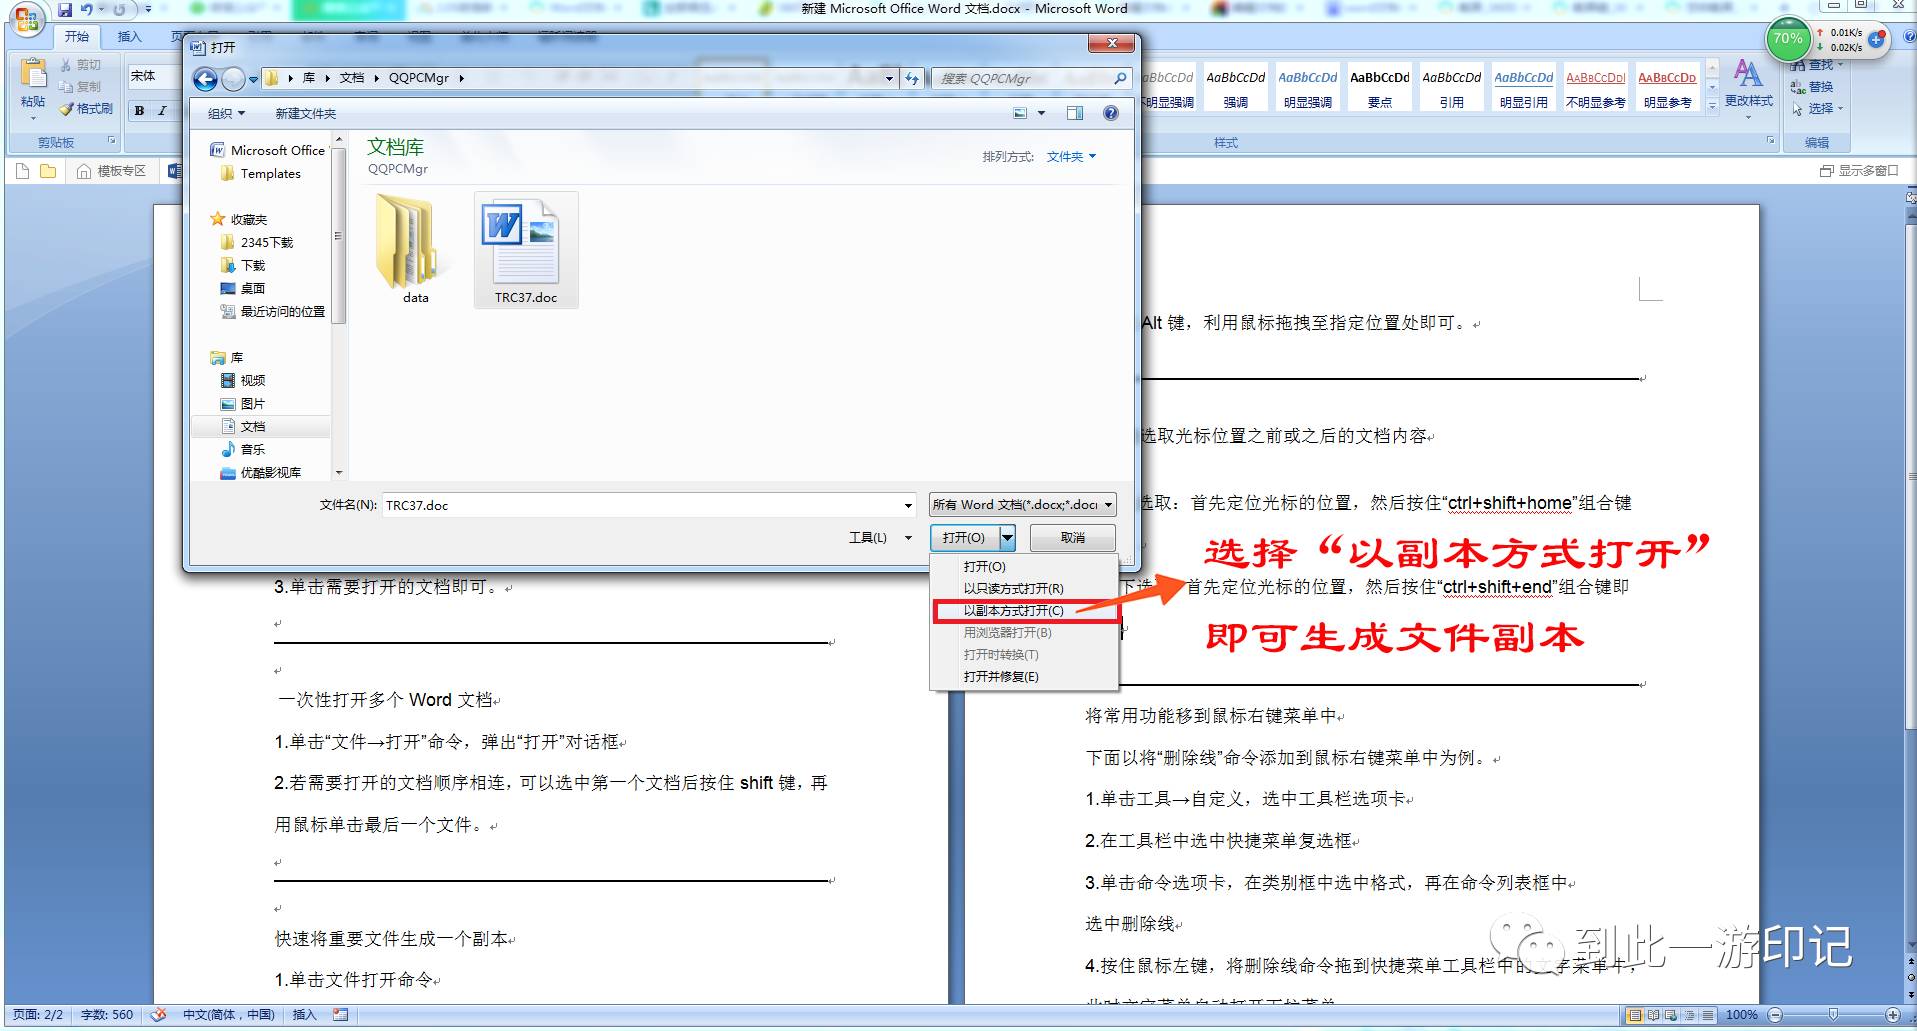The width and height of the screenshot is (1917, 1031).
Task: Click the 取消 cancel button
Action: pos(1073,538)
